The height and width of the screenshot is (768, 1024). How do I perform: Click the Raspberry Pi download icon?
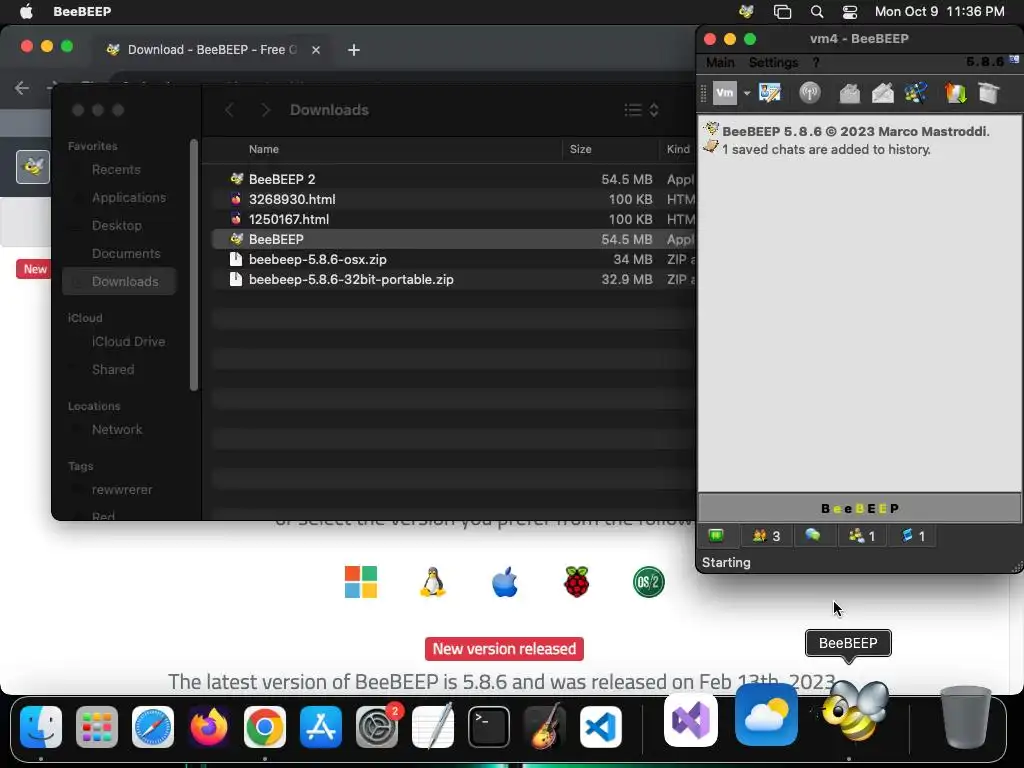[577, 582]
